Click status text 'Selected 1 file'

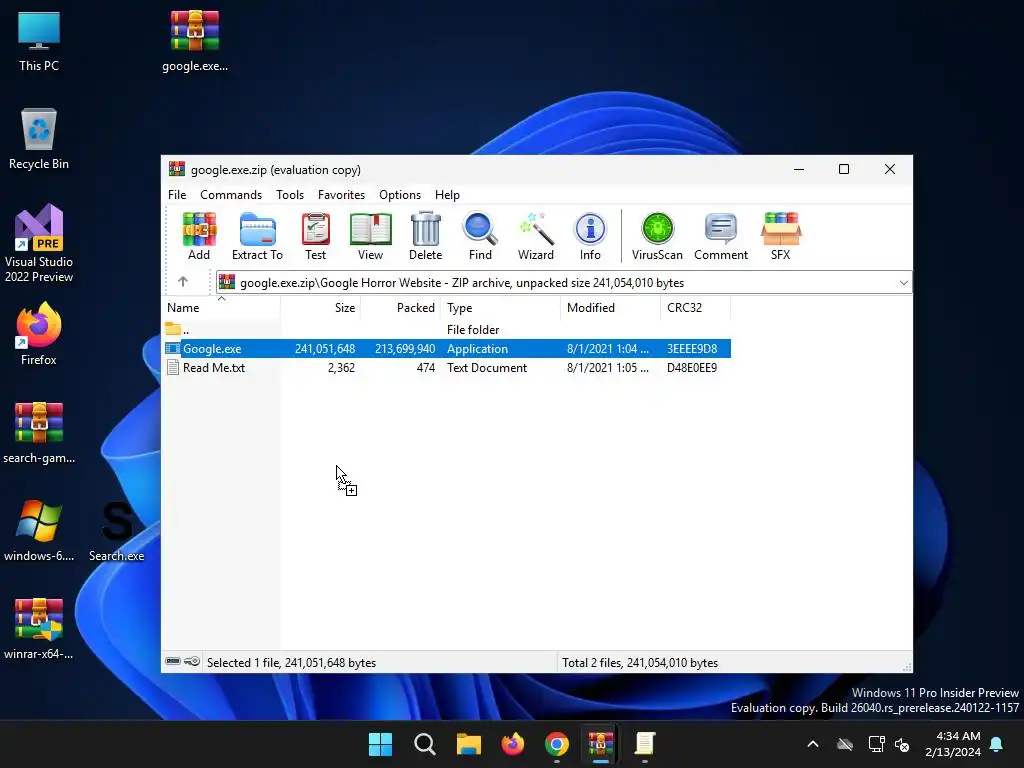(x=291, y=662)
